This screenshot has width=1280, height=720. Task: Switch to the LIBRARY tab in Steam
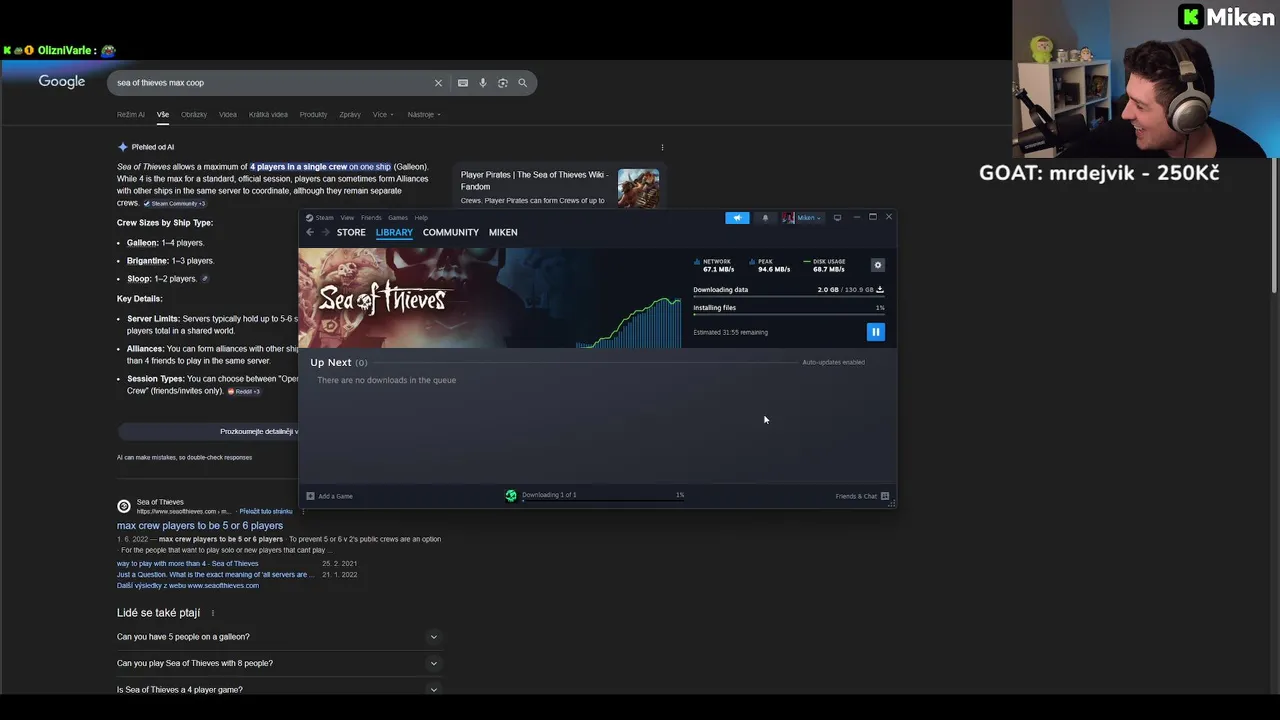[394, 232]
